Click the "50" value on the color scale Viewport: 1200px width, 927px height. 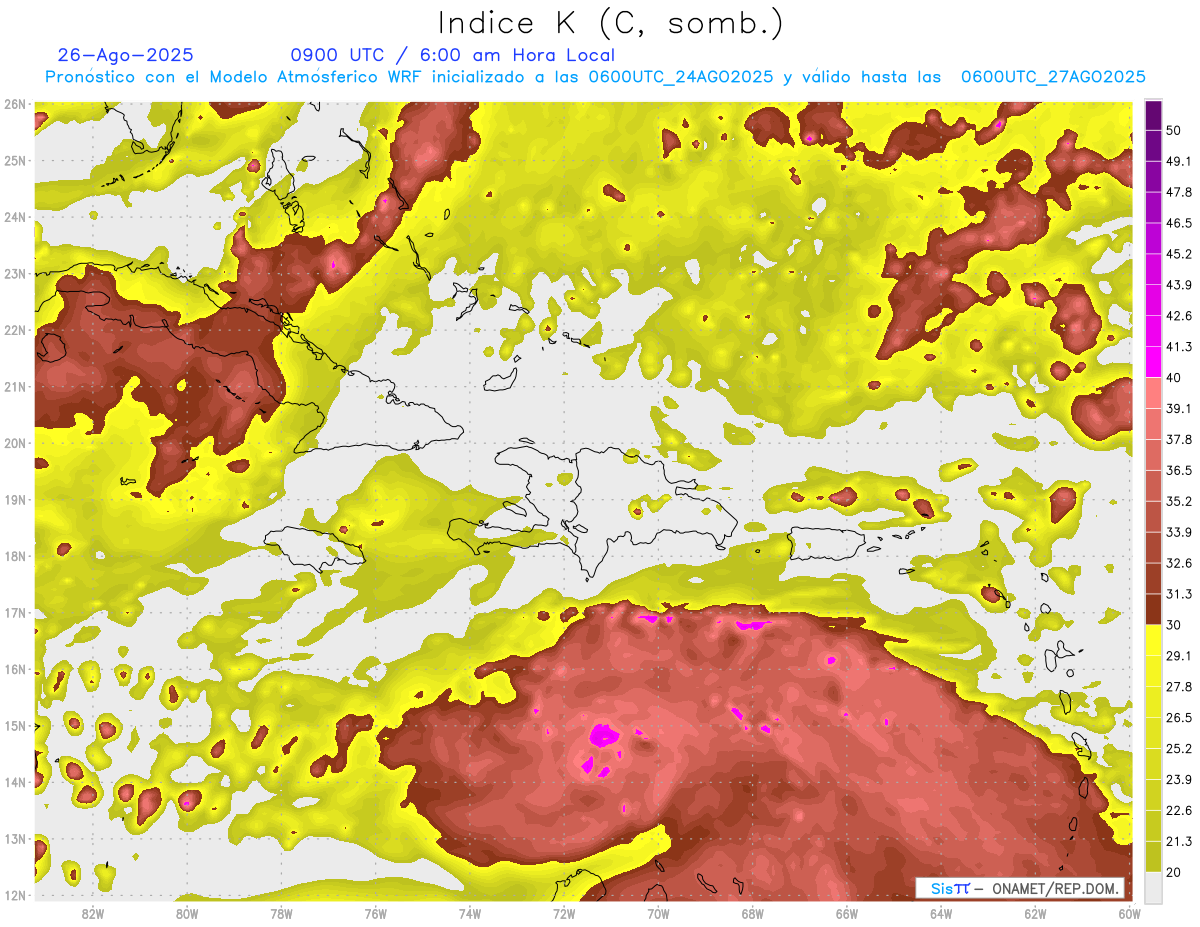coord(1174,130)
